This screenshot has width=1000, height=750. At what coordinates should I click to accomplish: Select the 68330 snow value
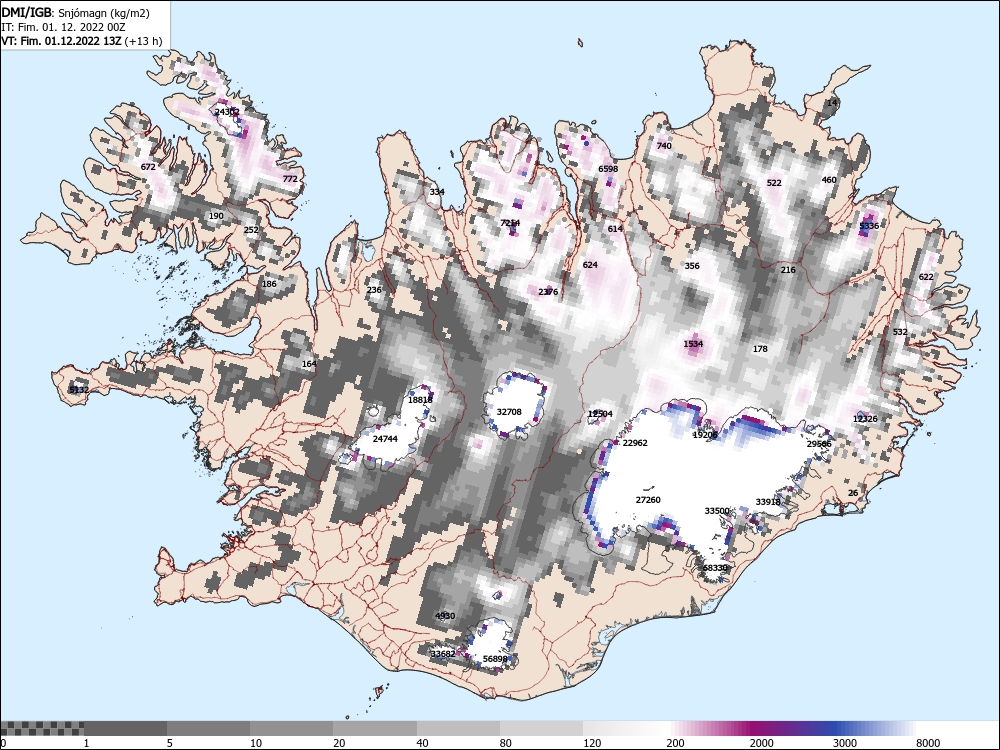715,567
